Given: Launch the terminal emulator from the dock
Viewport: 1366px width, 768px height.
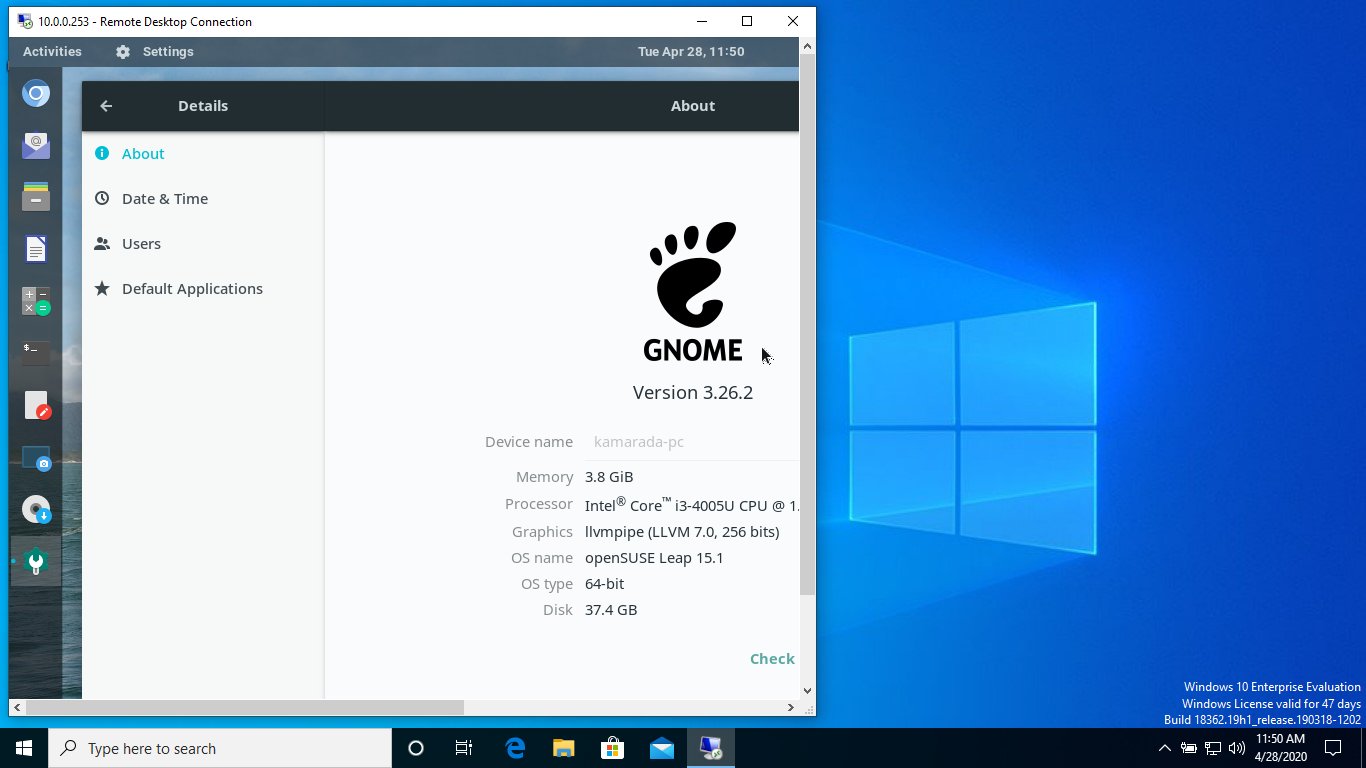Looking at the screenshot, I should [36, 352].
